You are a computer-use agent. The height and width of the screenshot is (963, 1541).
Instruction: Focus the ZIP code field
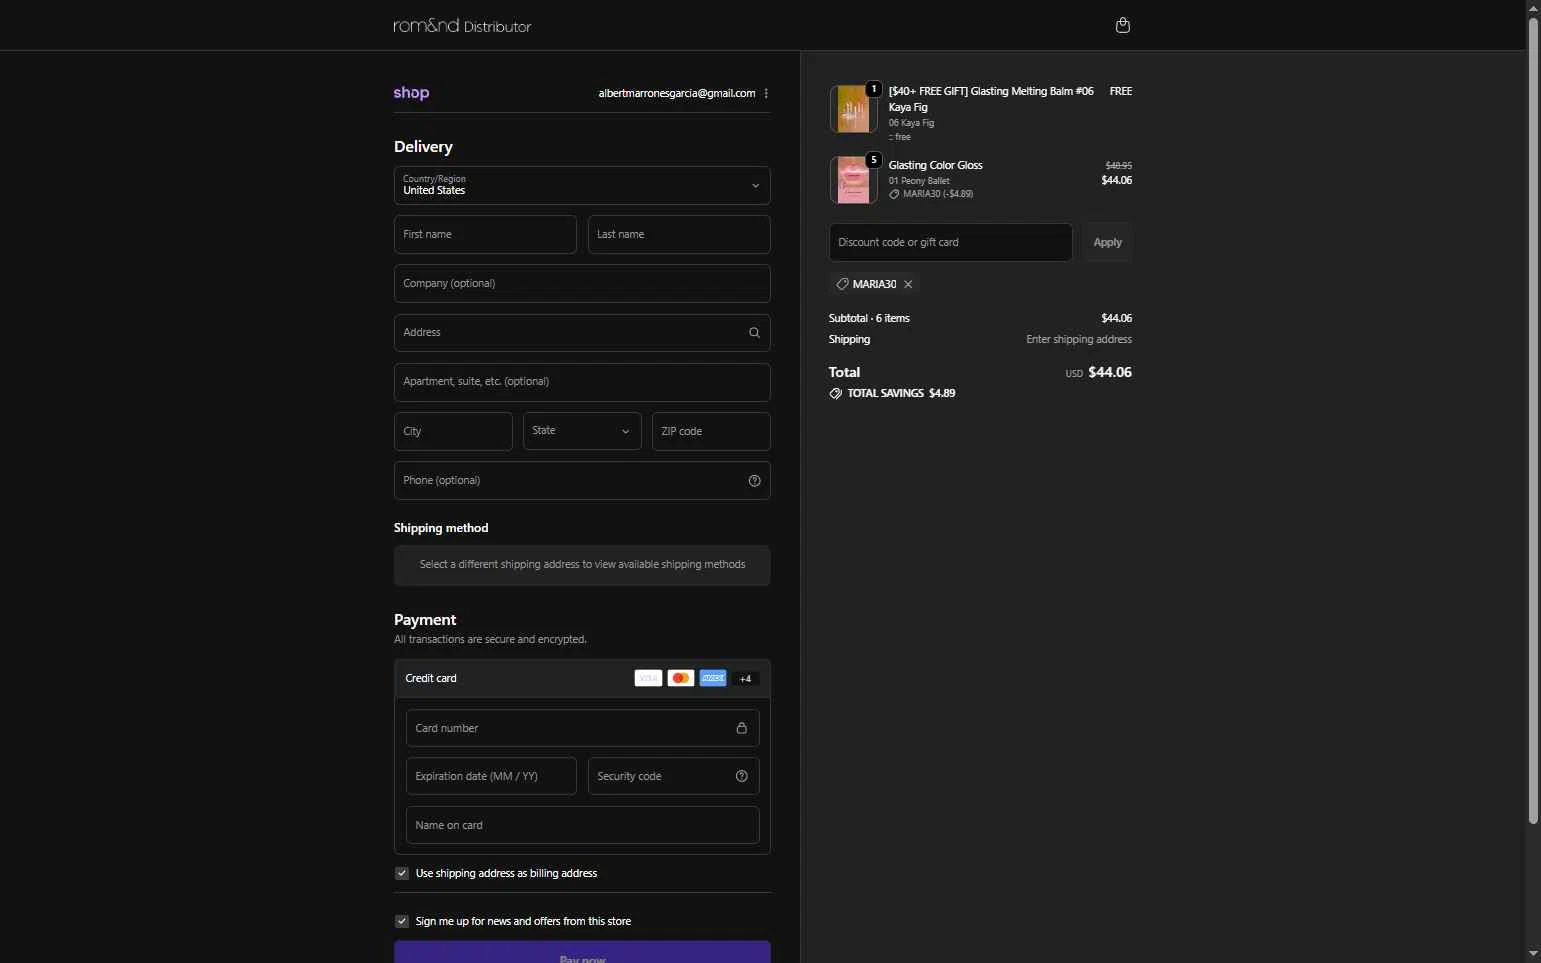pos(711,431)
